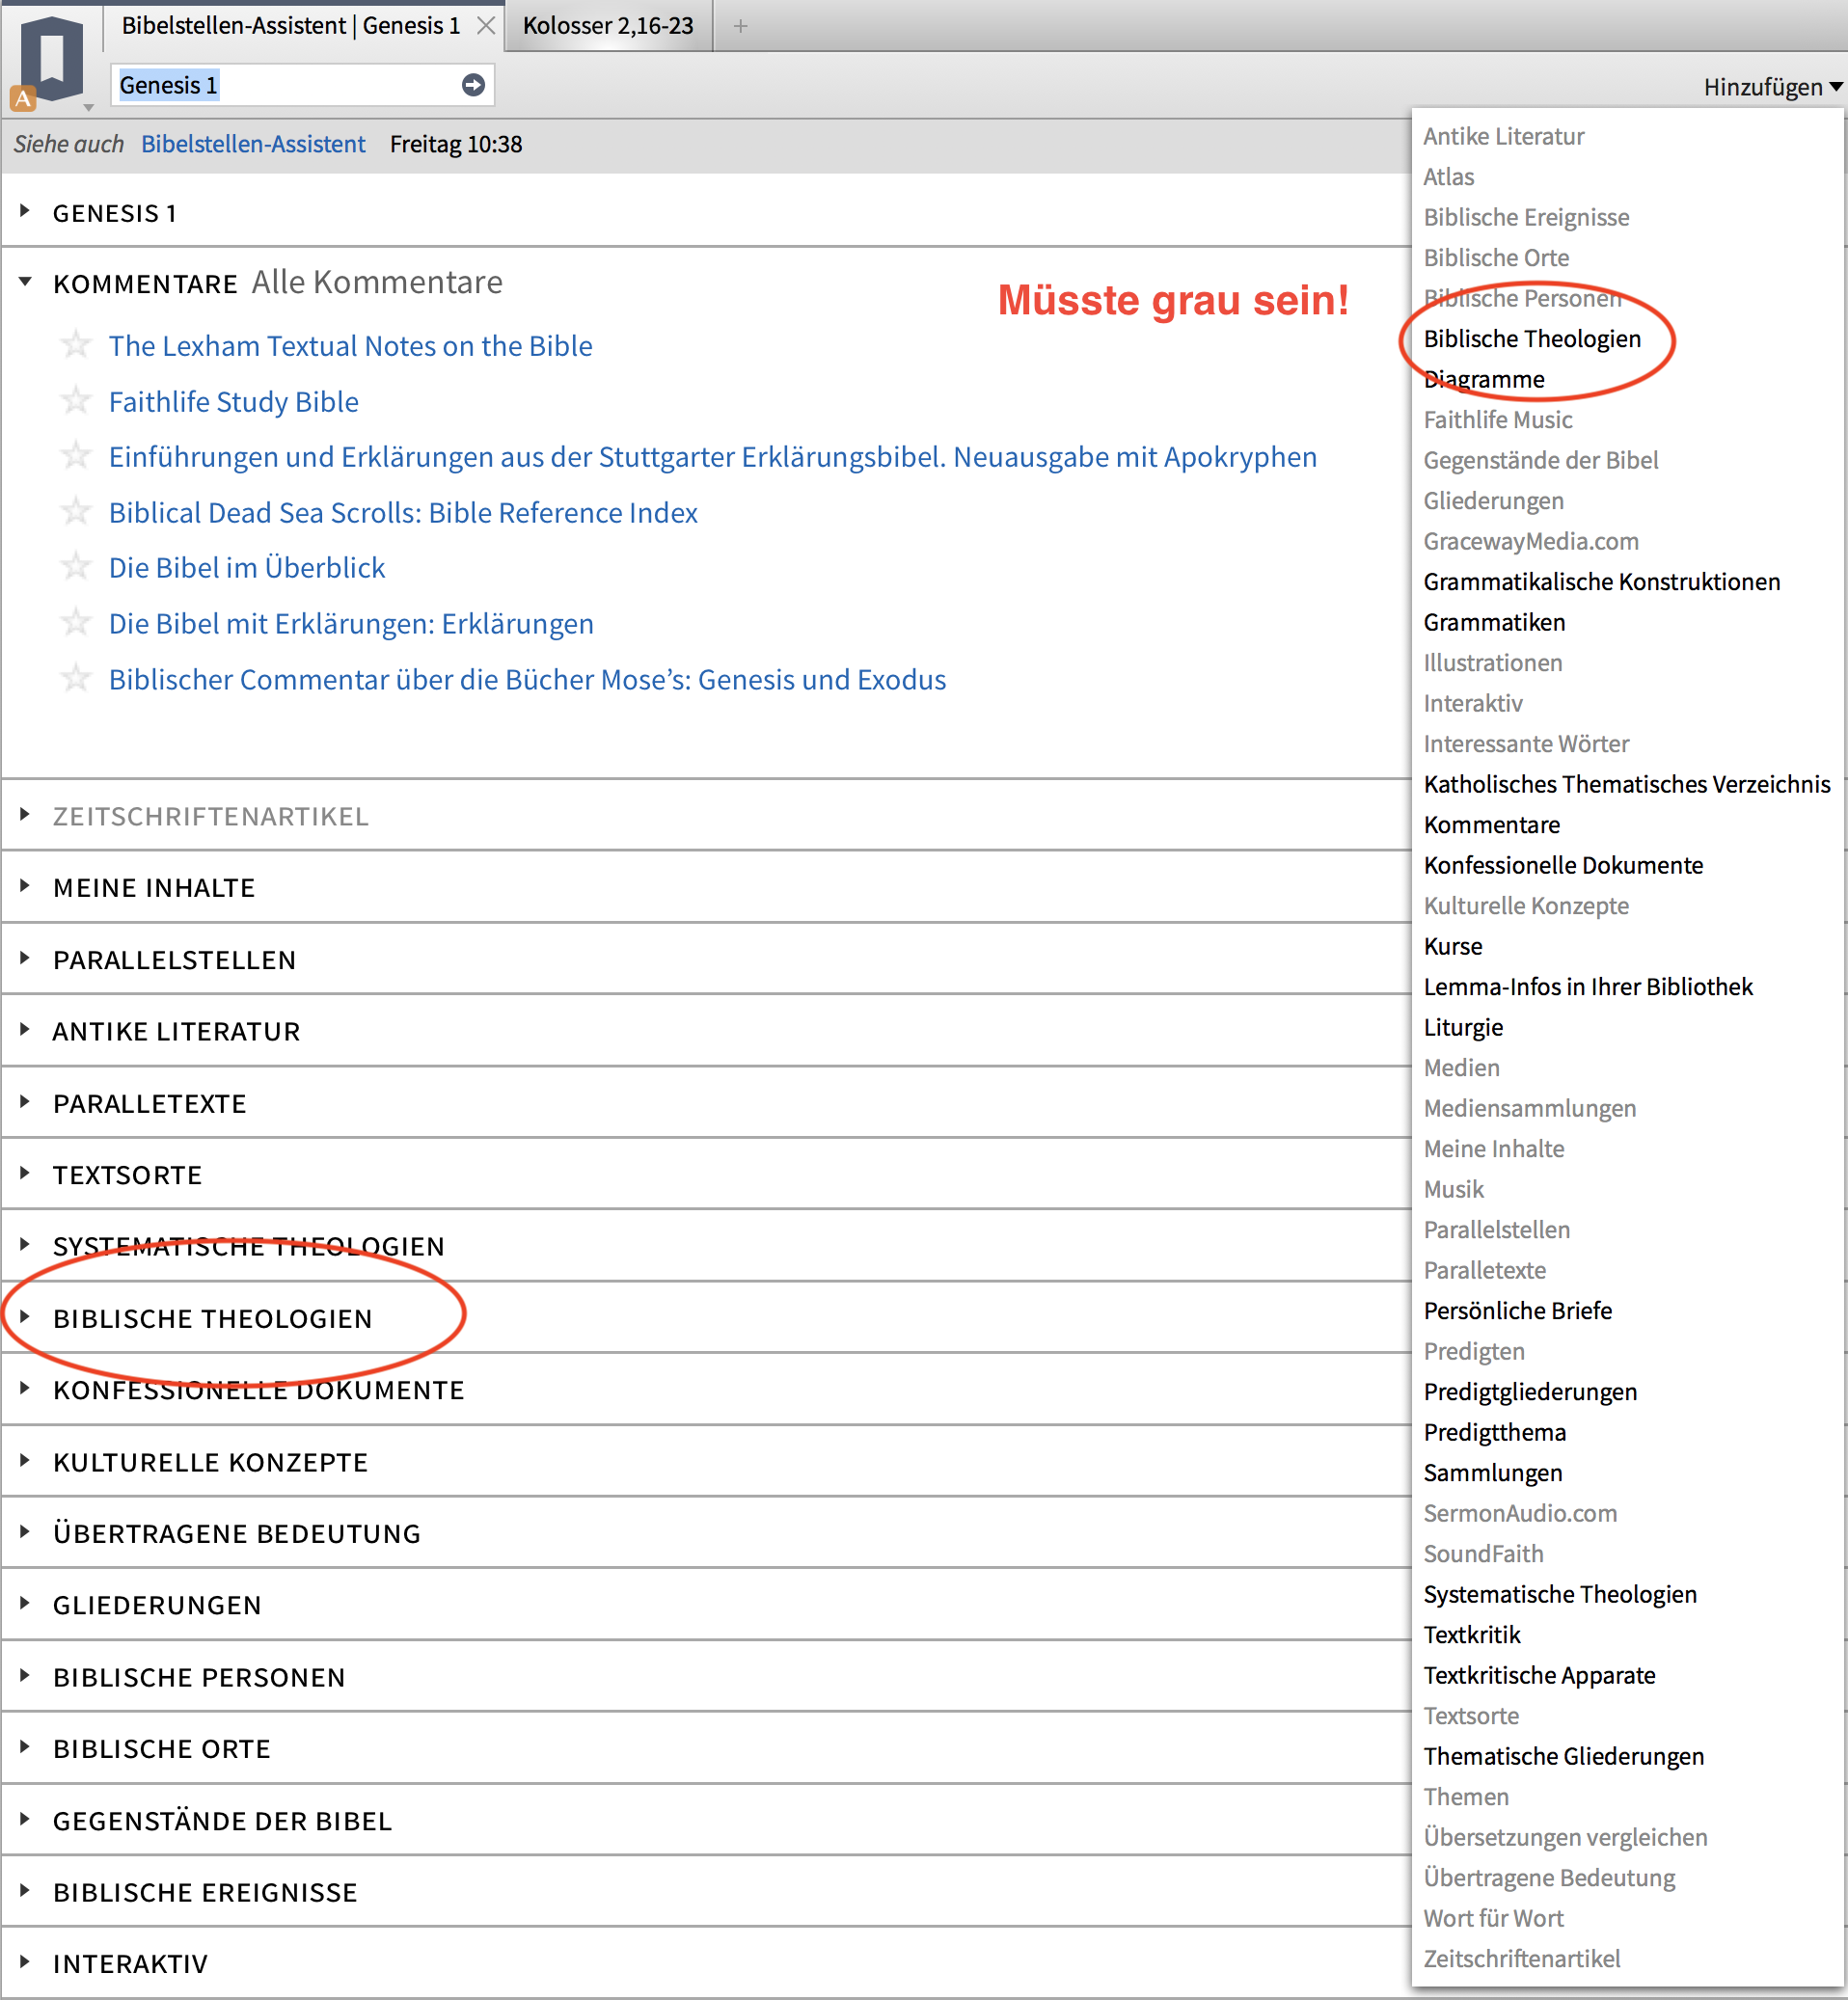Star Biblical Dead Sea Scrolls entry
The width and height of the screenshot is (1848, 2000).
click(75, 512)
